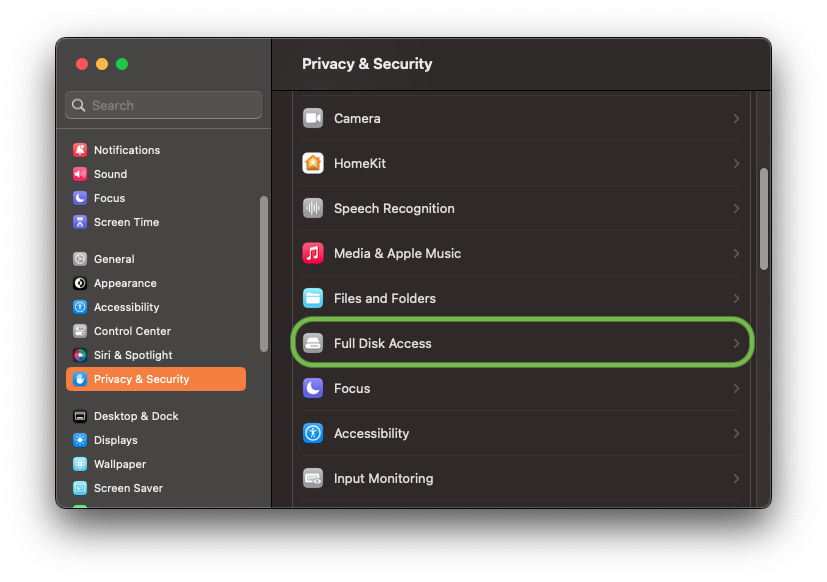The width and height of the screenshot is (827, 582).
Task: Open the HomeKit label
Action: [x=360, y=164]
